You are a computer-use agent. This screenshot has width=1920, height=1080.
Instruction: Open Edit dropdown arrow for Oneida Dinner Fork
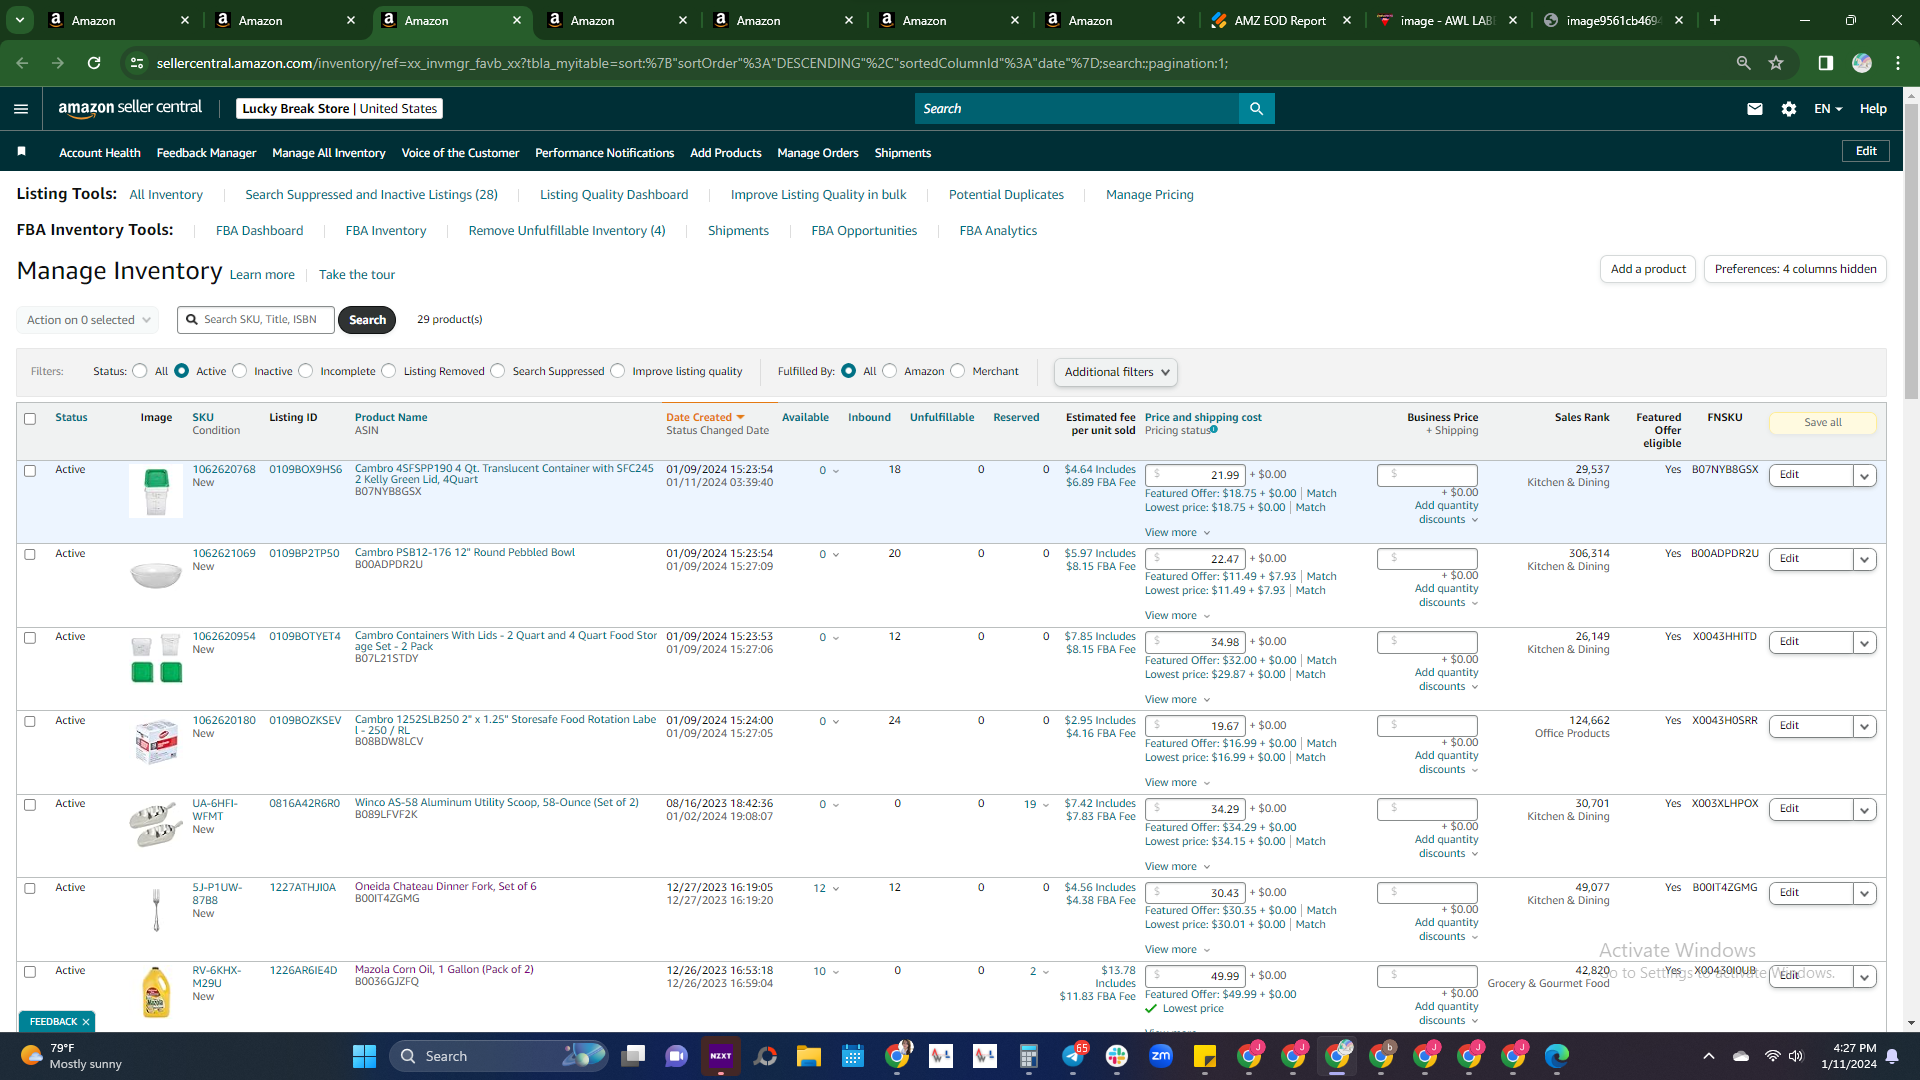coord(1864,894)
